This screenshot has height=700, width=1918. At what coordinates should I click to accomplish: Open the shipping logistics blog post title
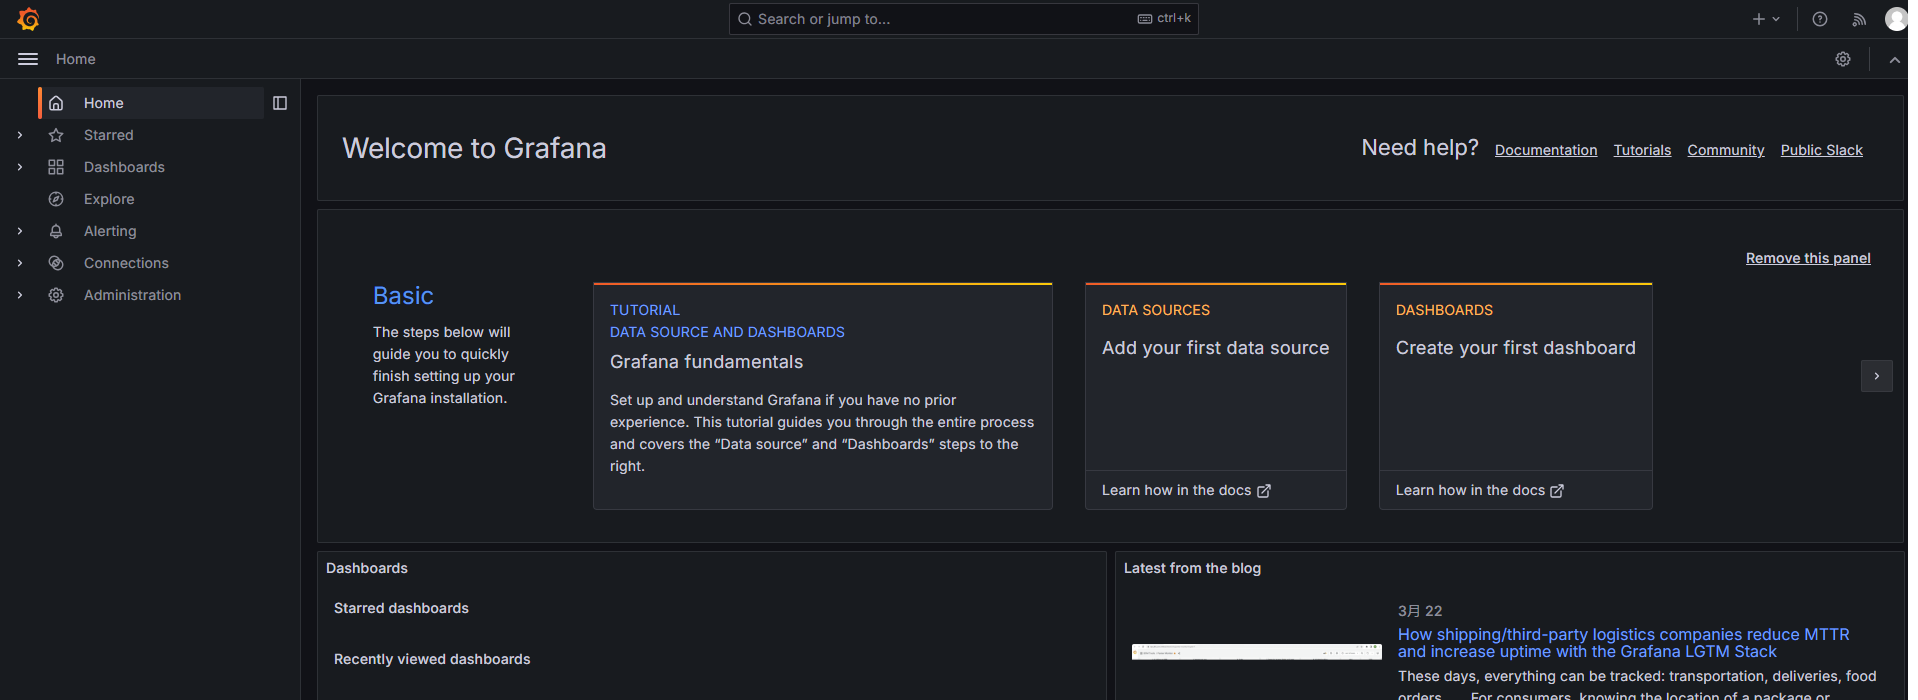click(x=1623, y=643)
